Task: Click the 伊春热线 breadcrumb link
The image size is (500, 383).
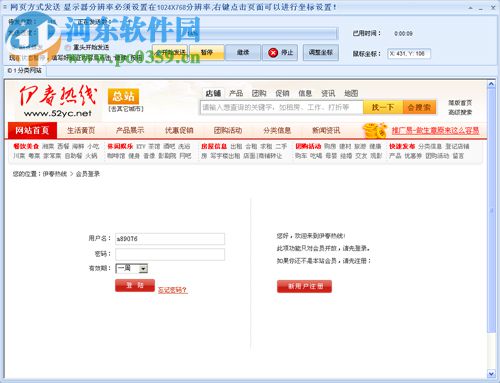Action: pyautogui.click(x=55, y=174)
